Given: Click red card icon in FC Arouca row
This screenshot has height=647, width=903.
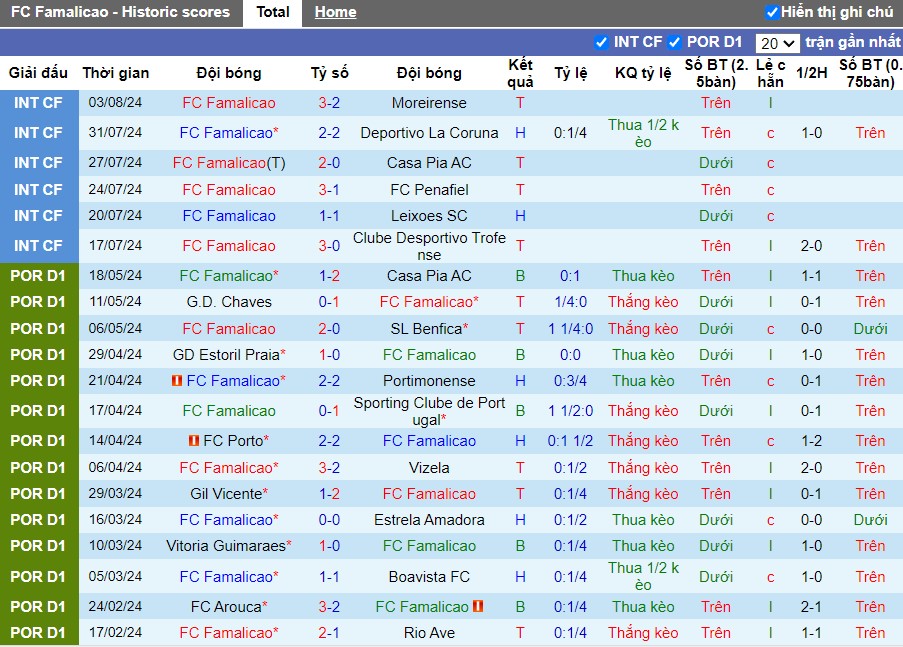Looking at the screenshot, I should pos(478,606).
